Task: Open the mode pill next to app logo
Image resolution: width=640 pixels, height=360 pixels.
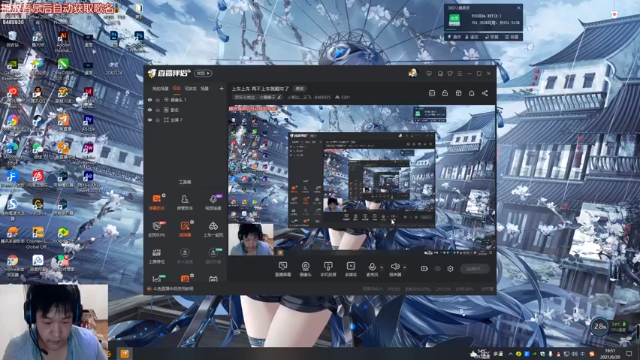Action: point(203,73)
